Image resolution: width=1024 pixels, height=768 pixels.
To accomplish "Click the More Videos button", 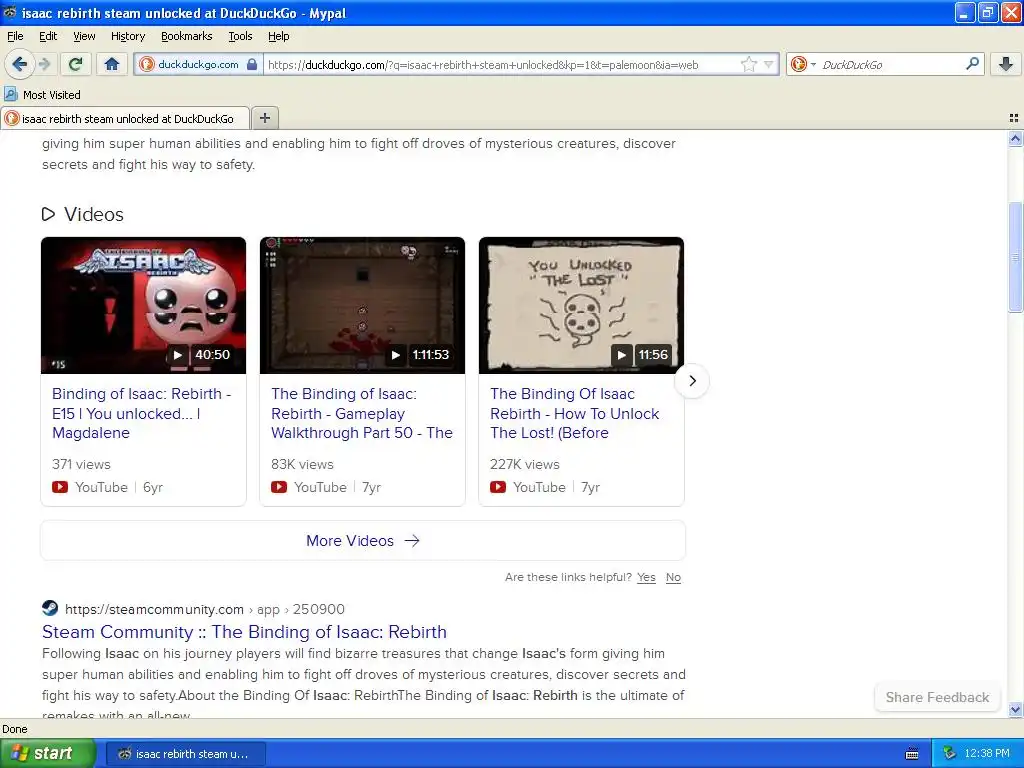I will 362,541.
